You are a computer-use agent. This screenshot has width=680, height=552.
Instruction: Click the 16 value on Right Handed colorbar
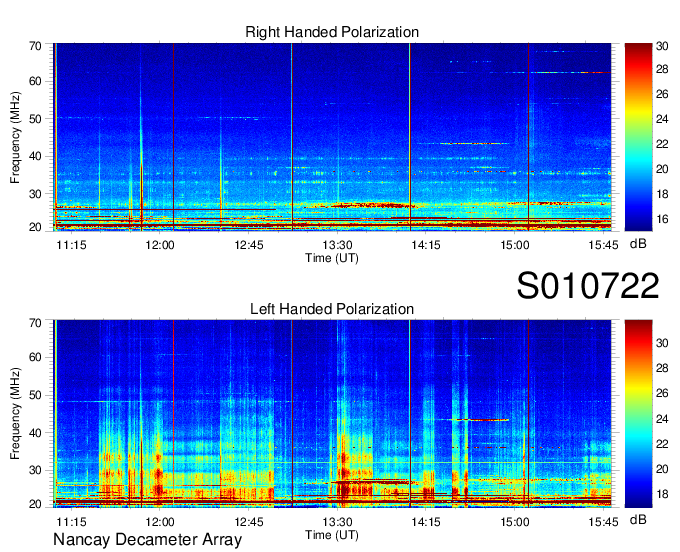click(662, 219)
